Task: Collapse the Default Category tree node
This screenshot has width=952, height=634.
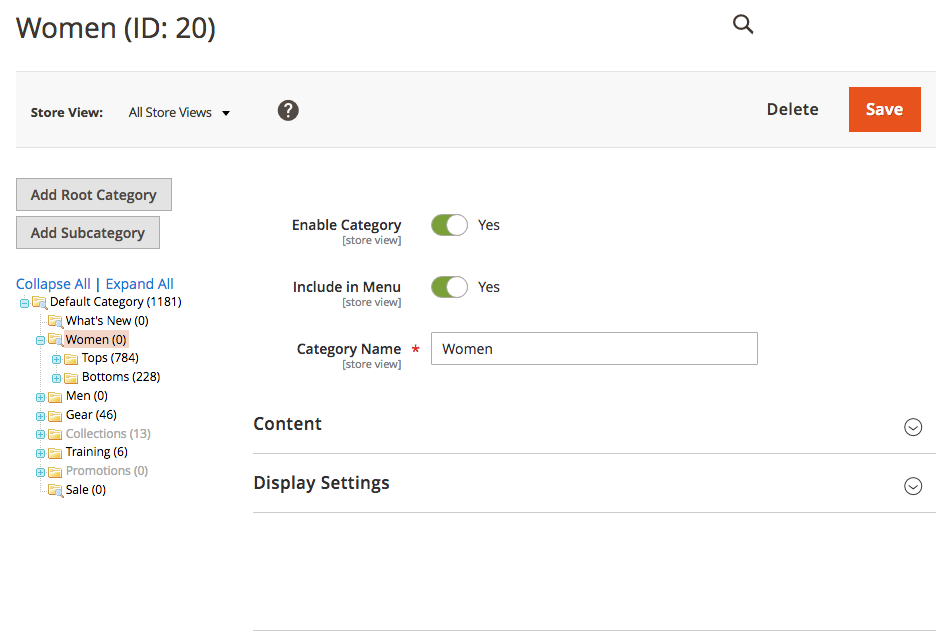Action: 24,303
